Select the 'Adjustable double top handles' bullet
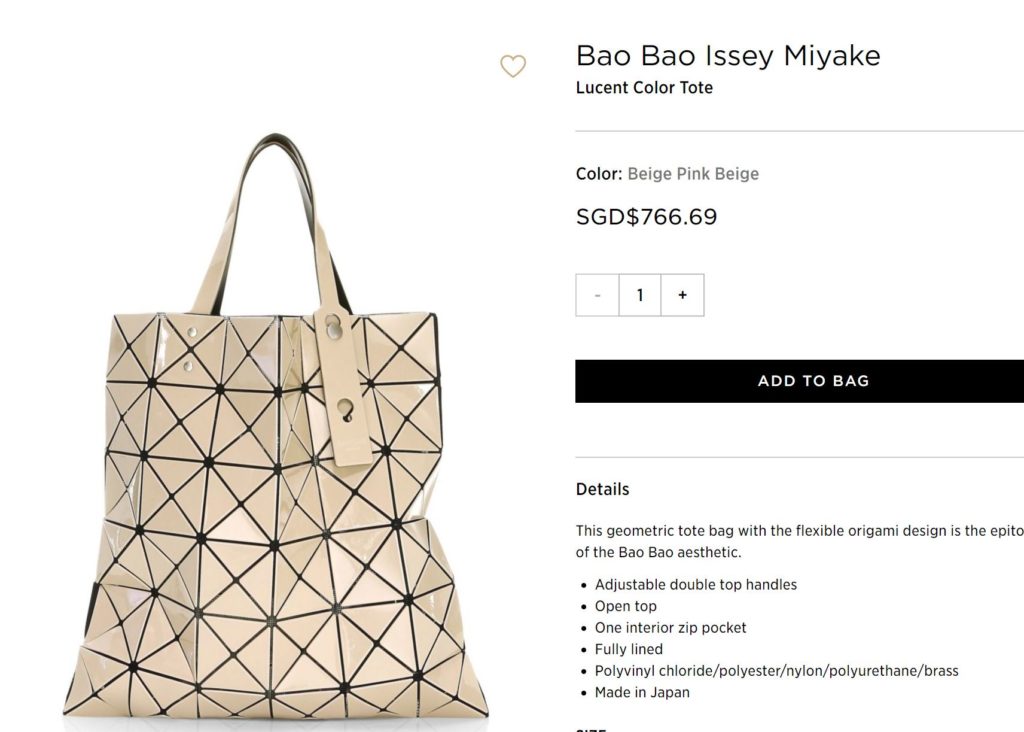The image size is (1024, 732). point(696,584)
